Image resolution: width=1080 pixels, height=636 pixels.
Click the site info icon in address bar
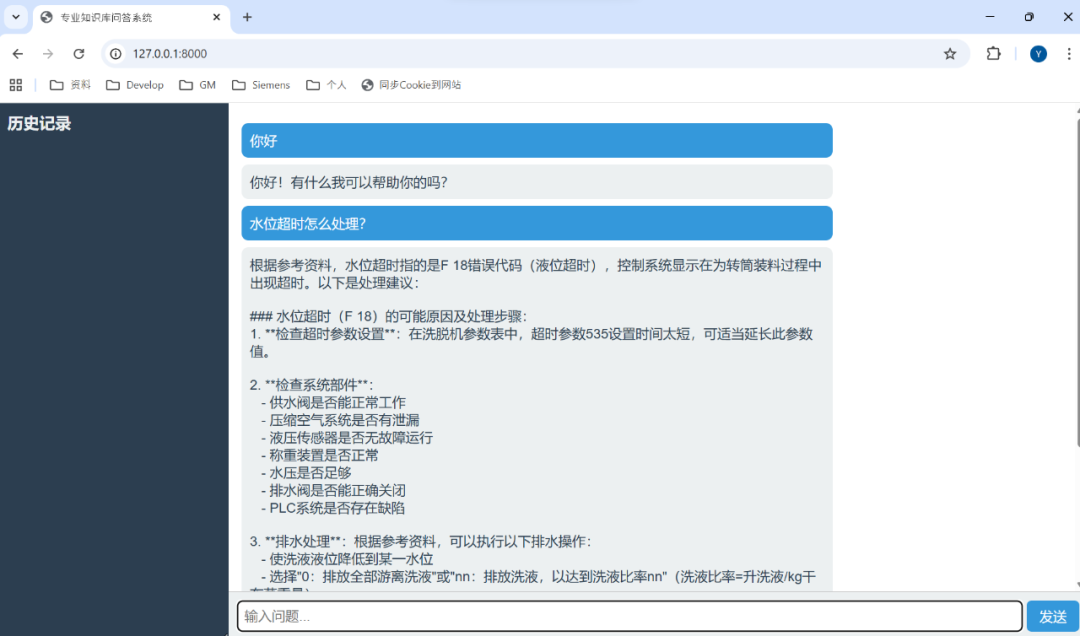(x=115, y=54)
